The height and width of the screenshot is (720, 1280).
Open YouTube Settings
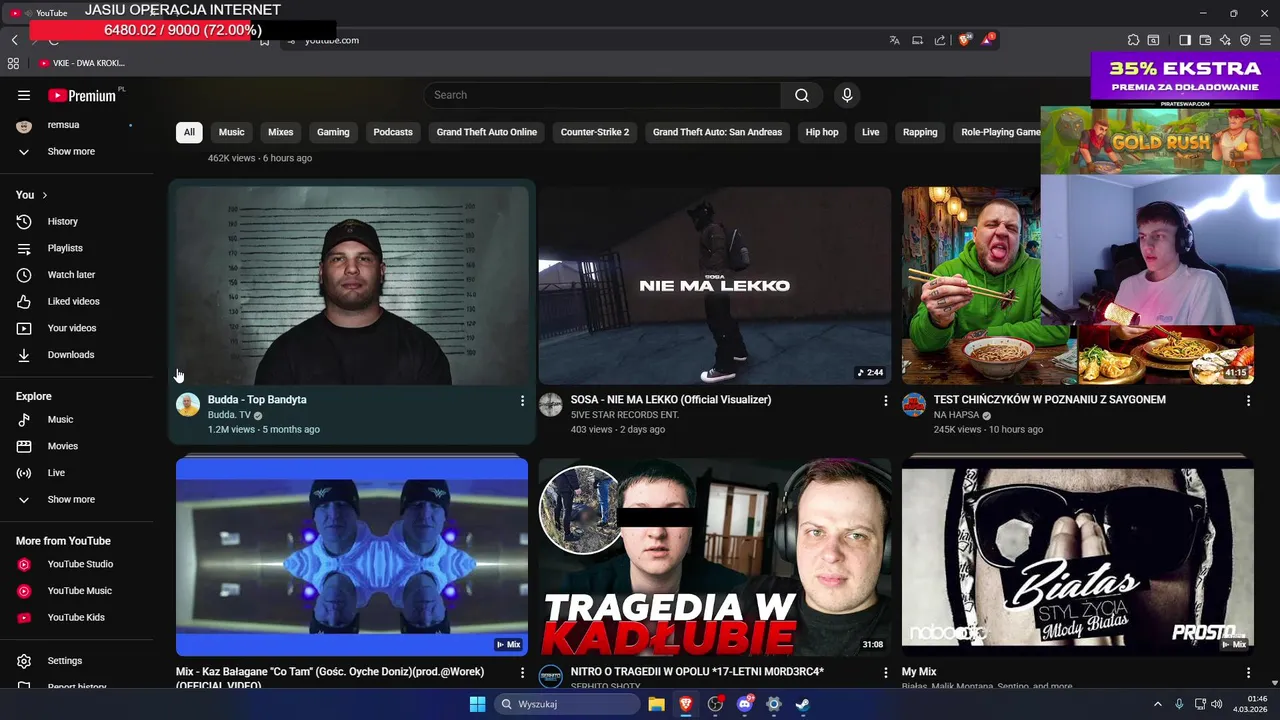(x=76, y=661)
